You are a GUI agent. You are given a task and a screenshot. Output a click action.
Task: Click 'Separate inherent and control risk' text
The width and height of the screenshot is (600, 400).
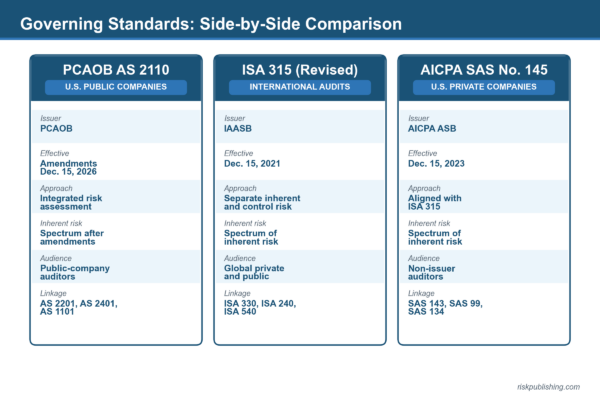tap(262, 202)
